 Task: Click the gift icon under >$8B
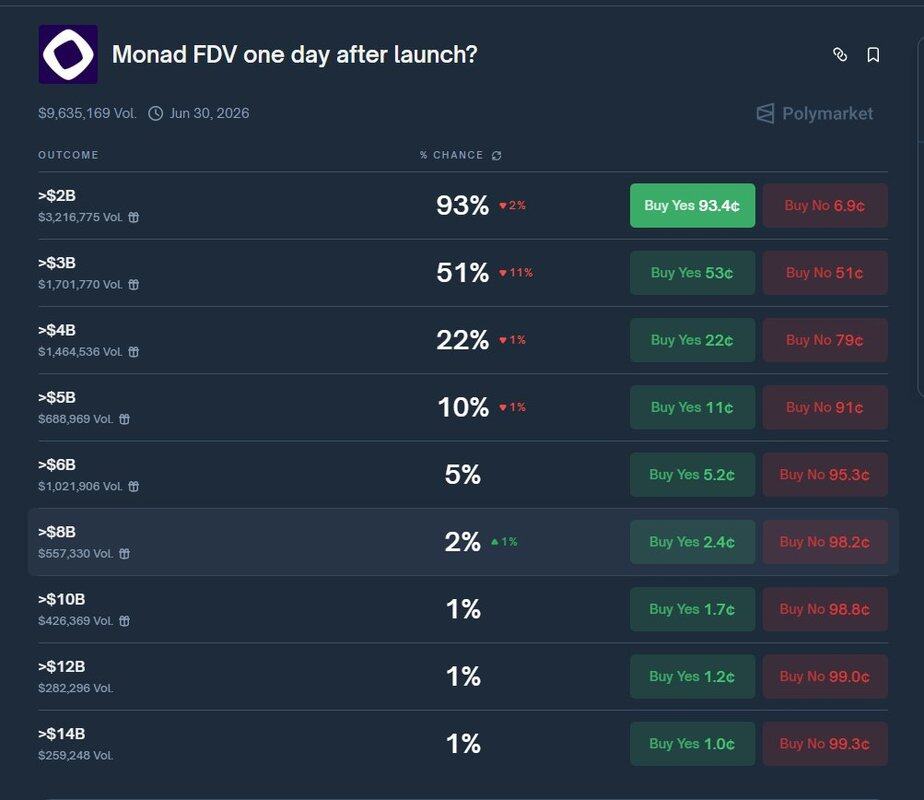pos(125,553)
